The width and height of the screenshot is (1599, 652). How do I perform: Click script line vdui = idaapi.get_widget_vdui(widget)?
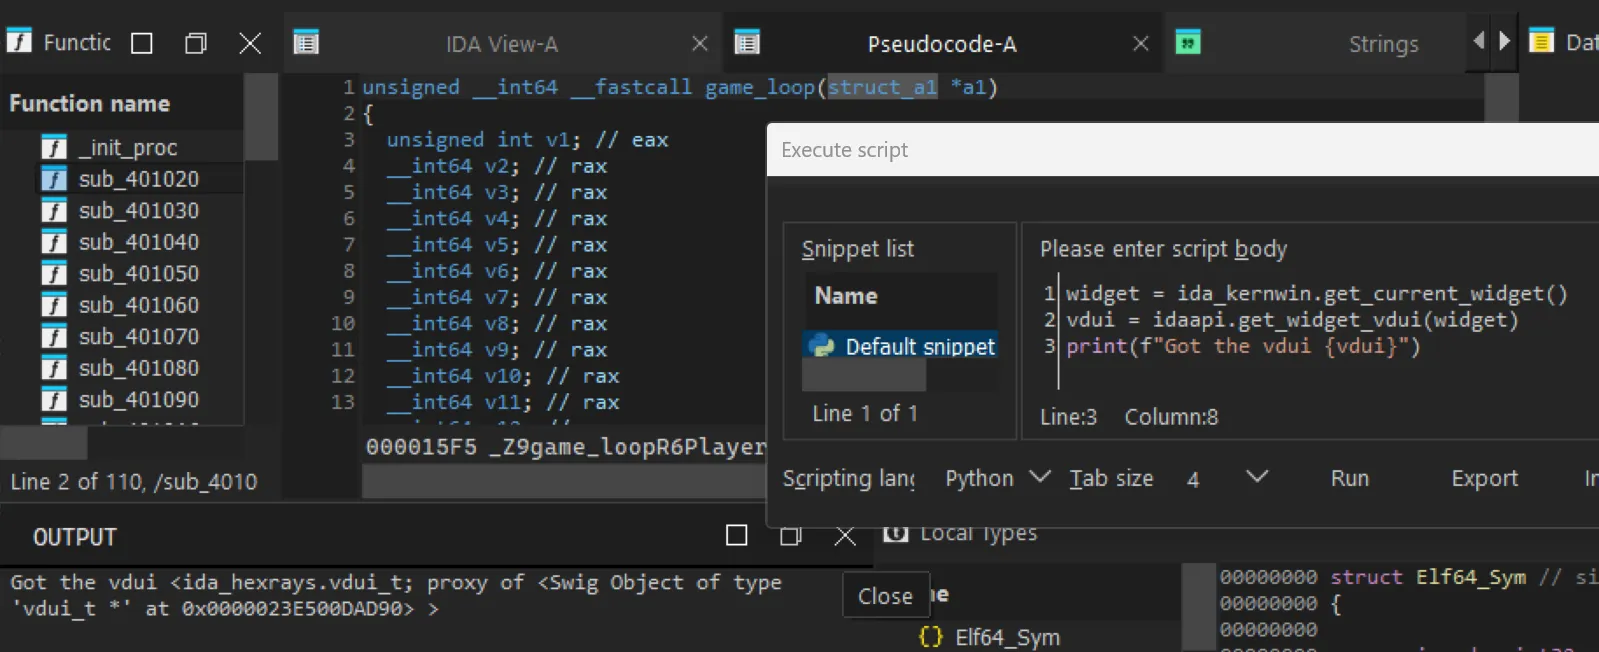[1292, 319]
